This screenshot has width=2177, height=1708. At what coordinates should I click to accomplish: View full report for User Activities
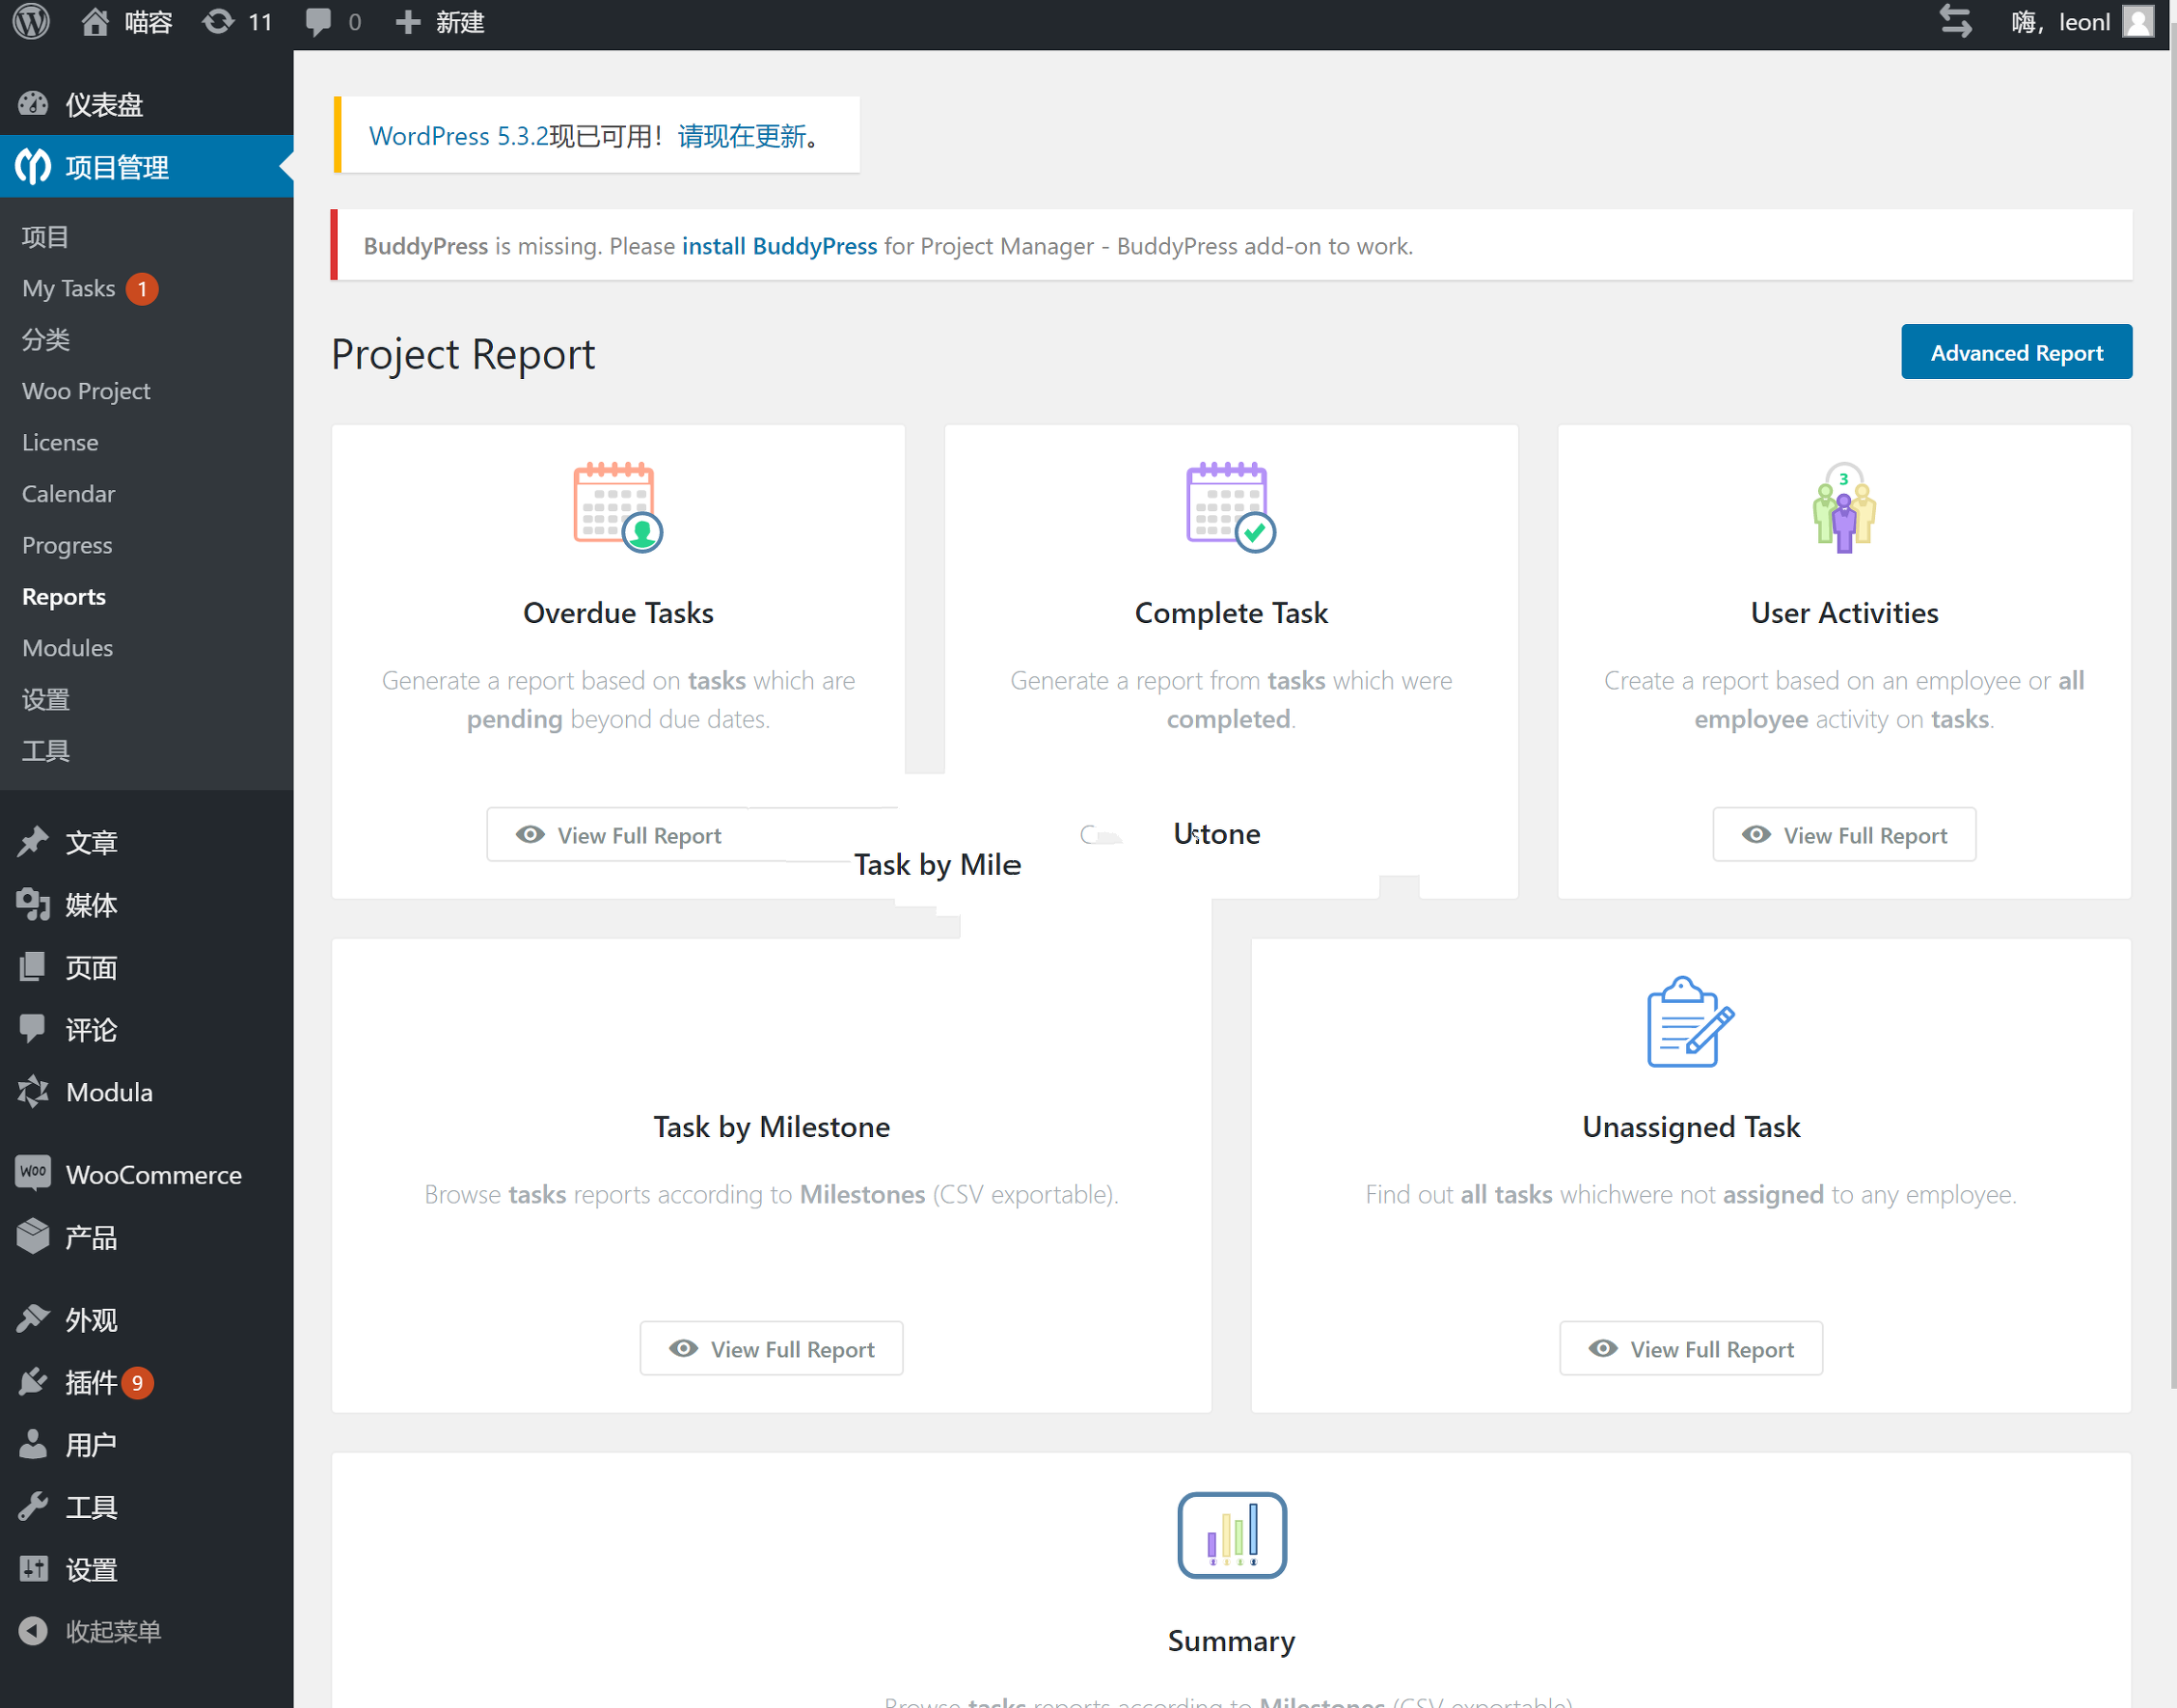[1843, 835]
